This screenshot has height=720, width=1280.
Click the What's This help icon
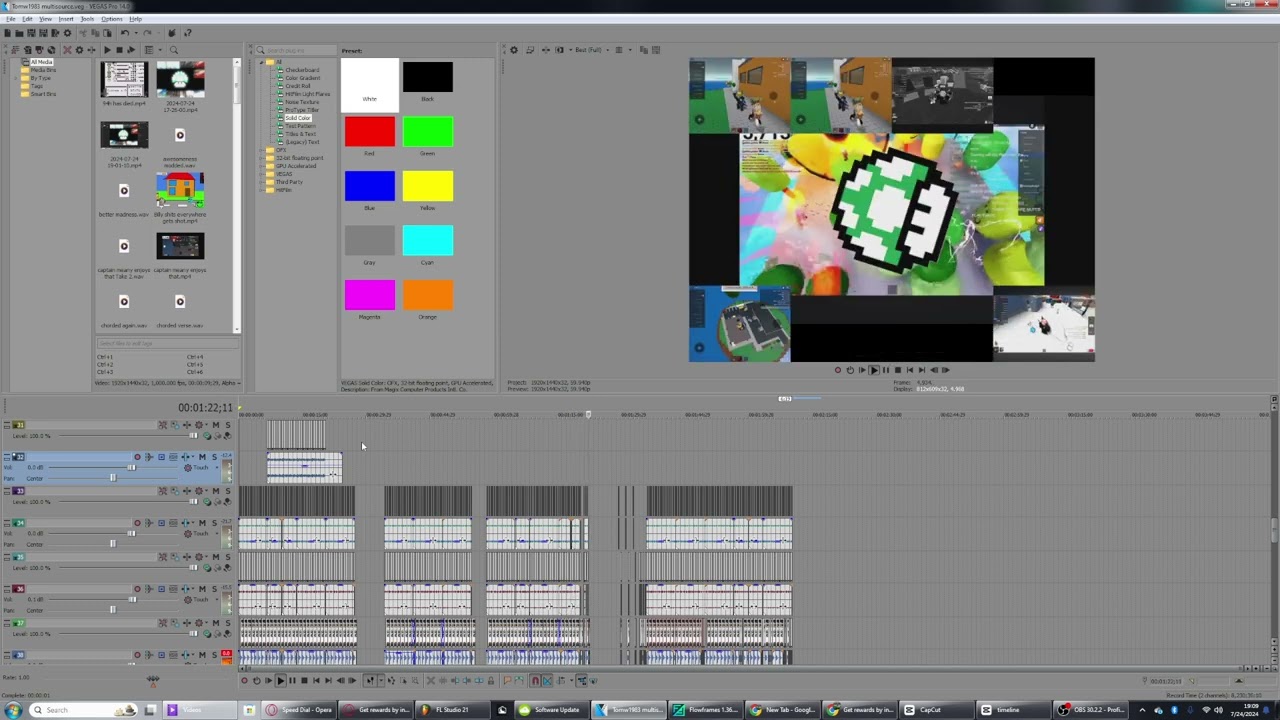(x=187, y=33)
